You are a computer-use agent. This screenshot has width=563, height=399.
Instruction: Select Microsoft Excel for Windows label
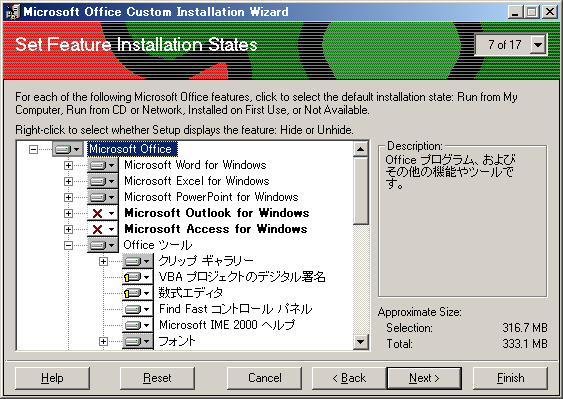pyautogui.click(x=196, y=181)
